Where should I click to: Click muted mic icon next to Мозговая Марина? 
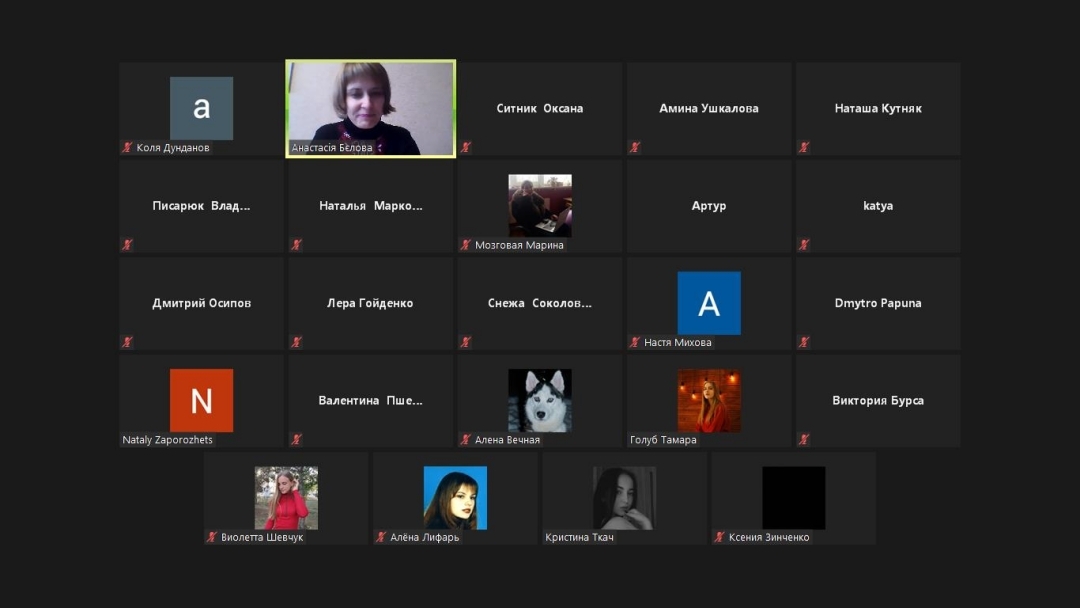pyautogui.click(x=466, y=245)
